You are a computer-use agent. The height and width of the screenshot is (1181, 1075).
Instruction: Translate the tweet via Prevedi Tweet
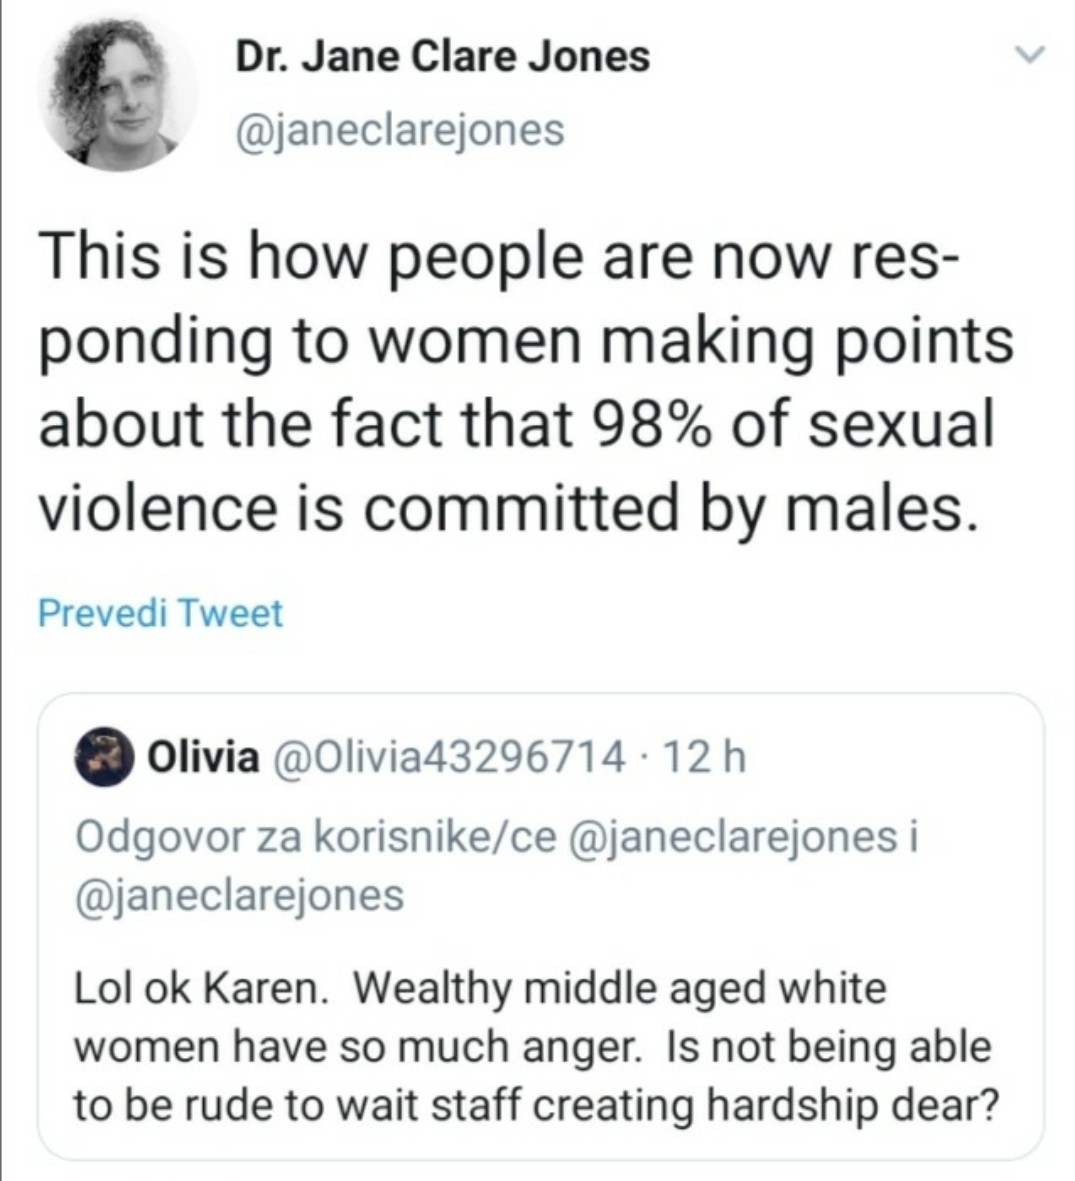pos(160,612)
